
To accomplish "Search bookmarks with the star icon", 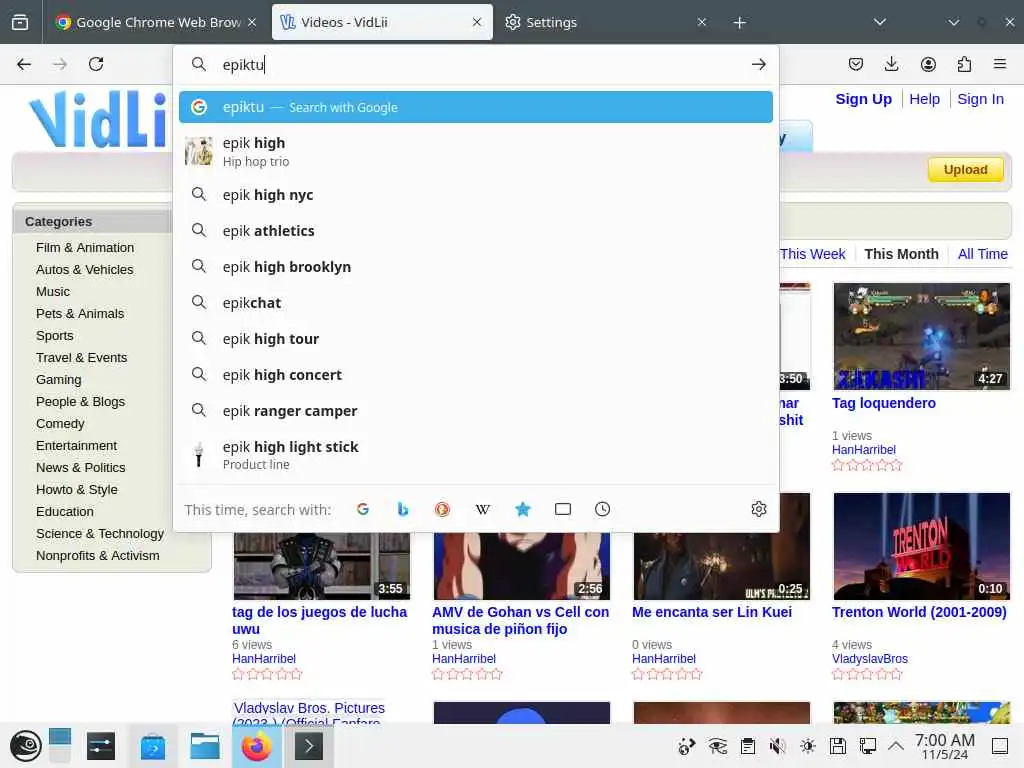I will tap(522, 509).
